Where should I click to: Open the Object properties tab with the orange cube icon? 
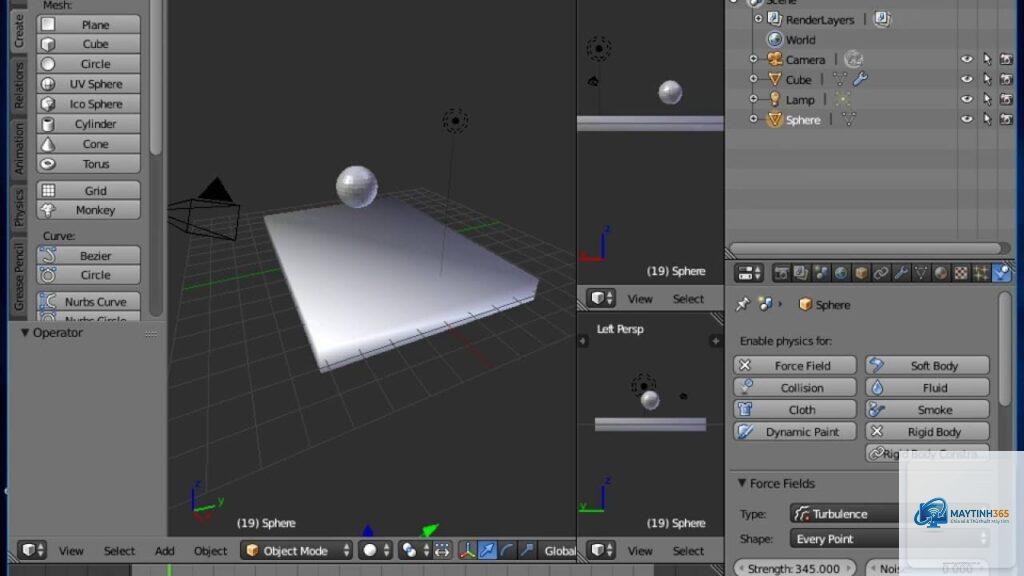tap(861, 273)
